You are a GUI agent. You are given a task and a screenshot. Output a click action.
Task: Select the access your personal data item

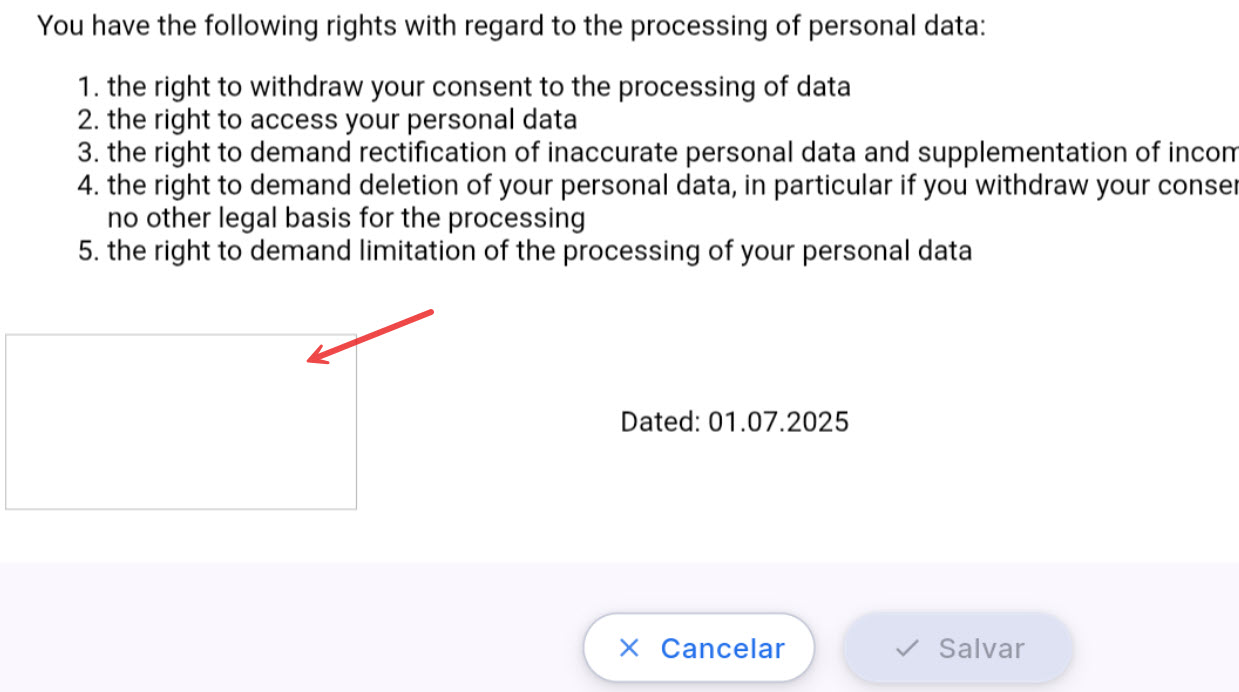[x=341, y=120]
